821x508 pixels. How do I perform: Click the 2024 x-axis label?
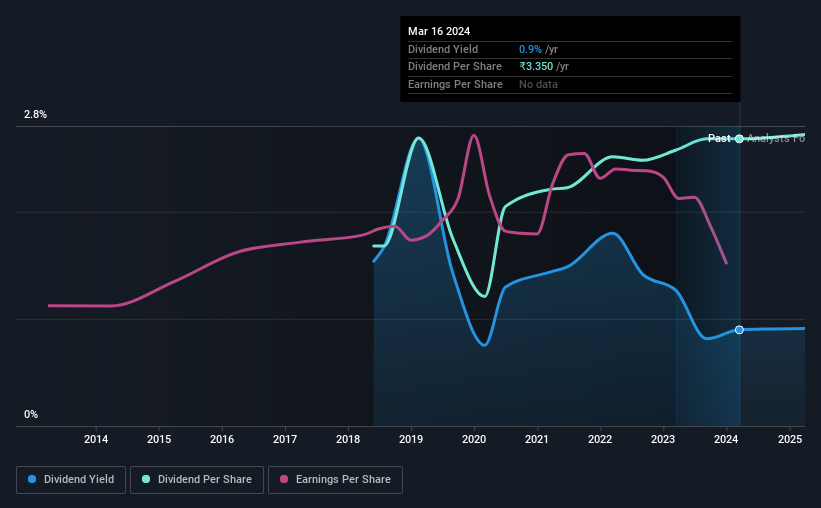click(x=726, y=439)
